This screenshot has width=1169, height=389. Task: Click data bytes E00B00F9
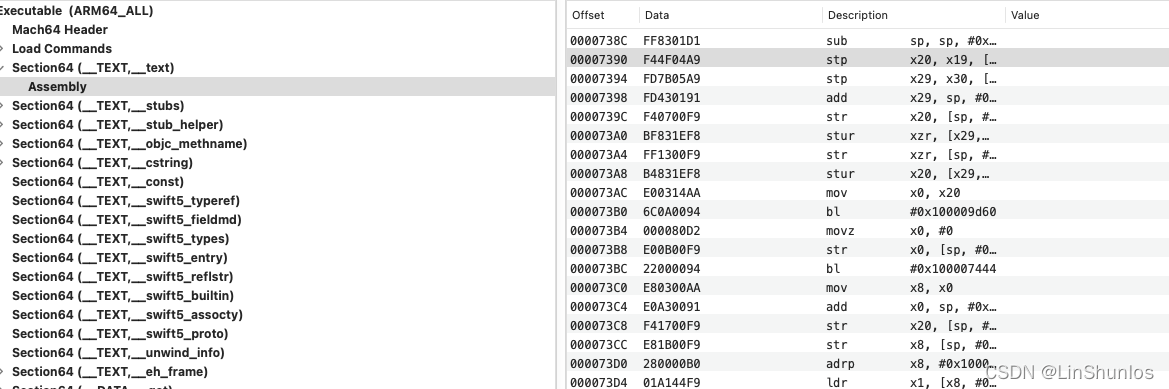672,249
